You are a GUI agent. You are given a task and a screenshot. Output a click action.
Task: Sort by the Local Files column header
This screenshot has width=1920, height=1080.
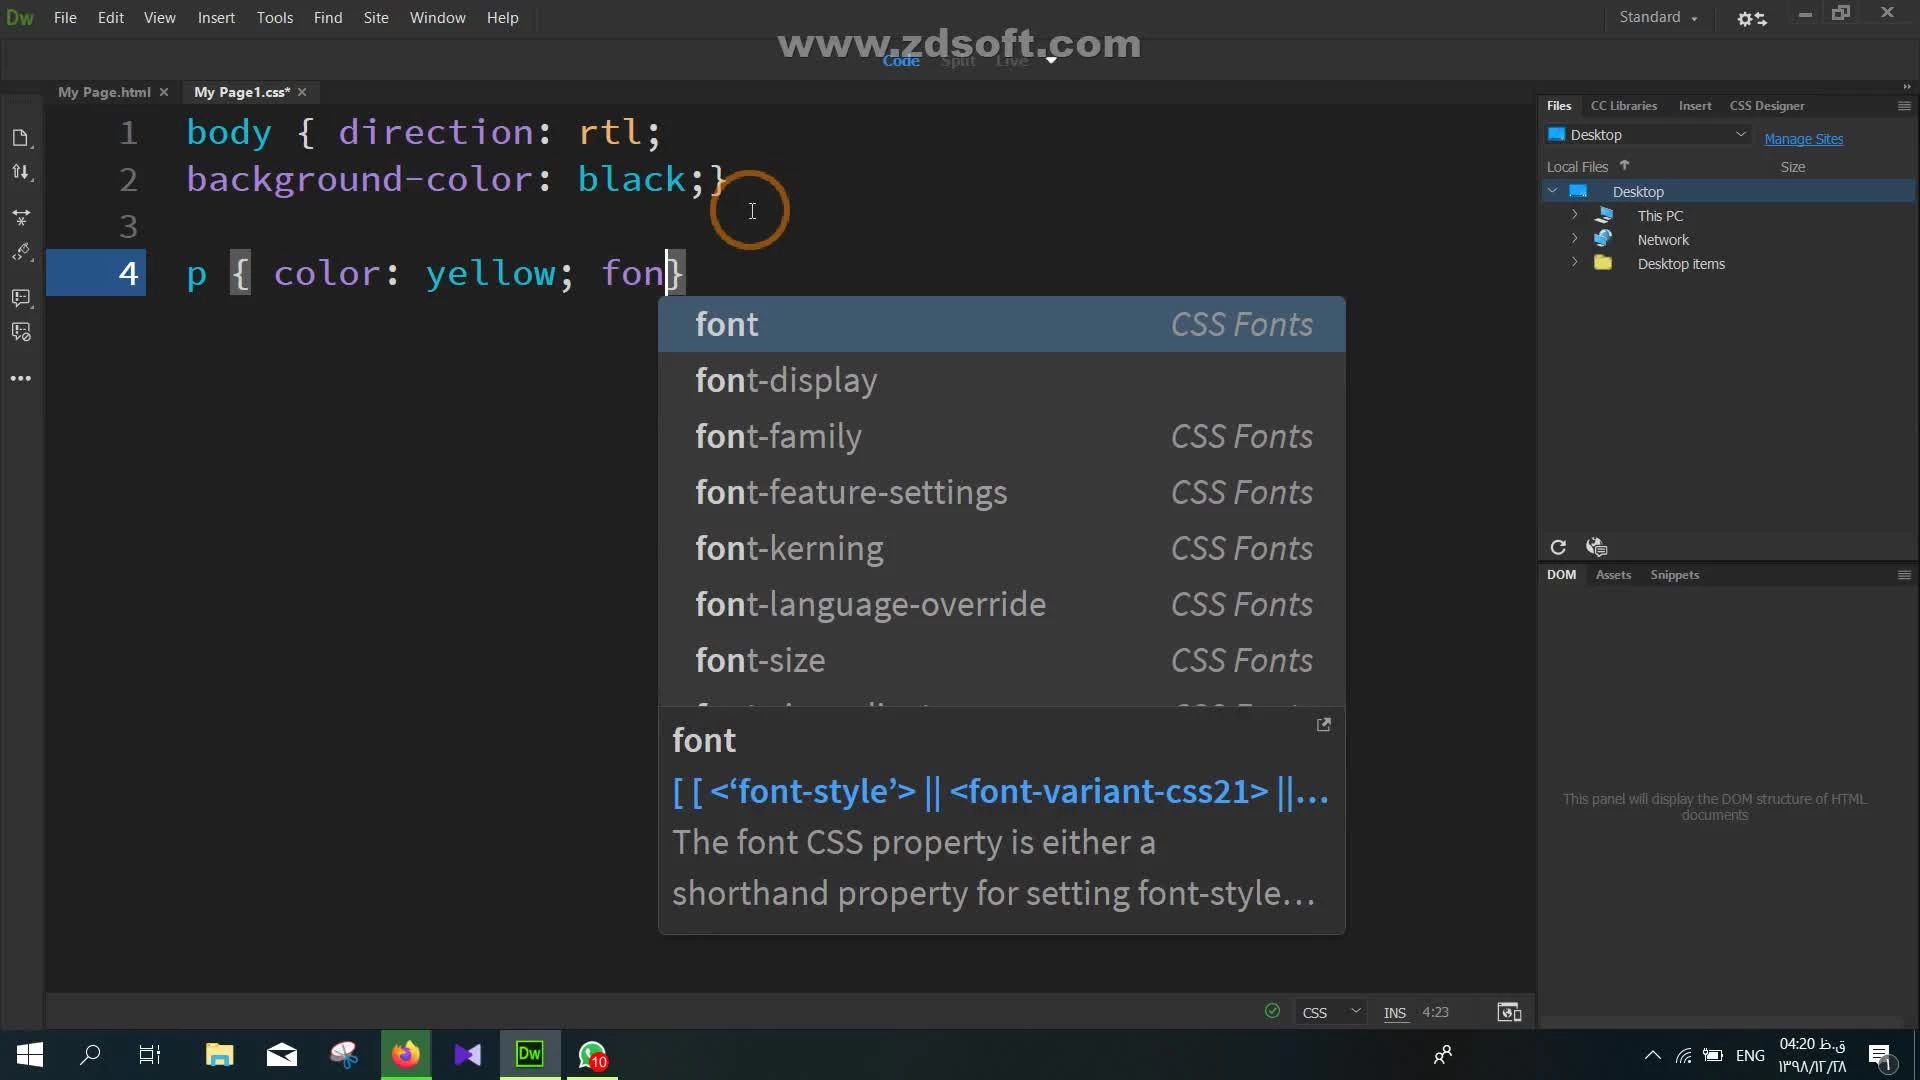[x=1577, y=167]
